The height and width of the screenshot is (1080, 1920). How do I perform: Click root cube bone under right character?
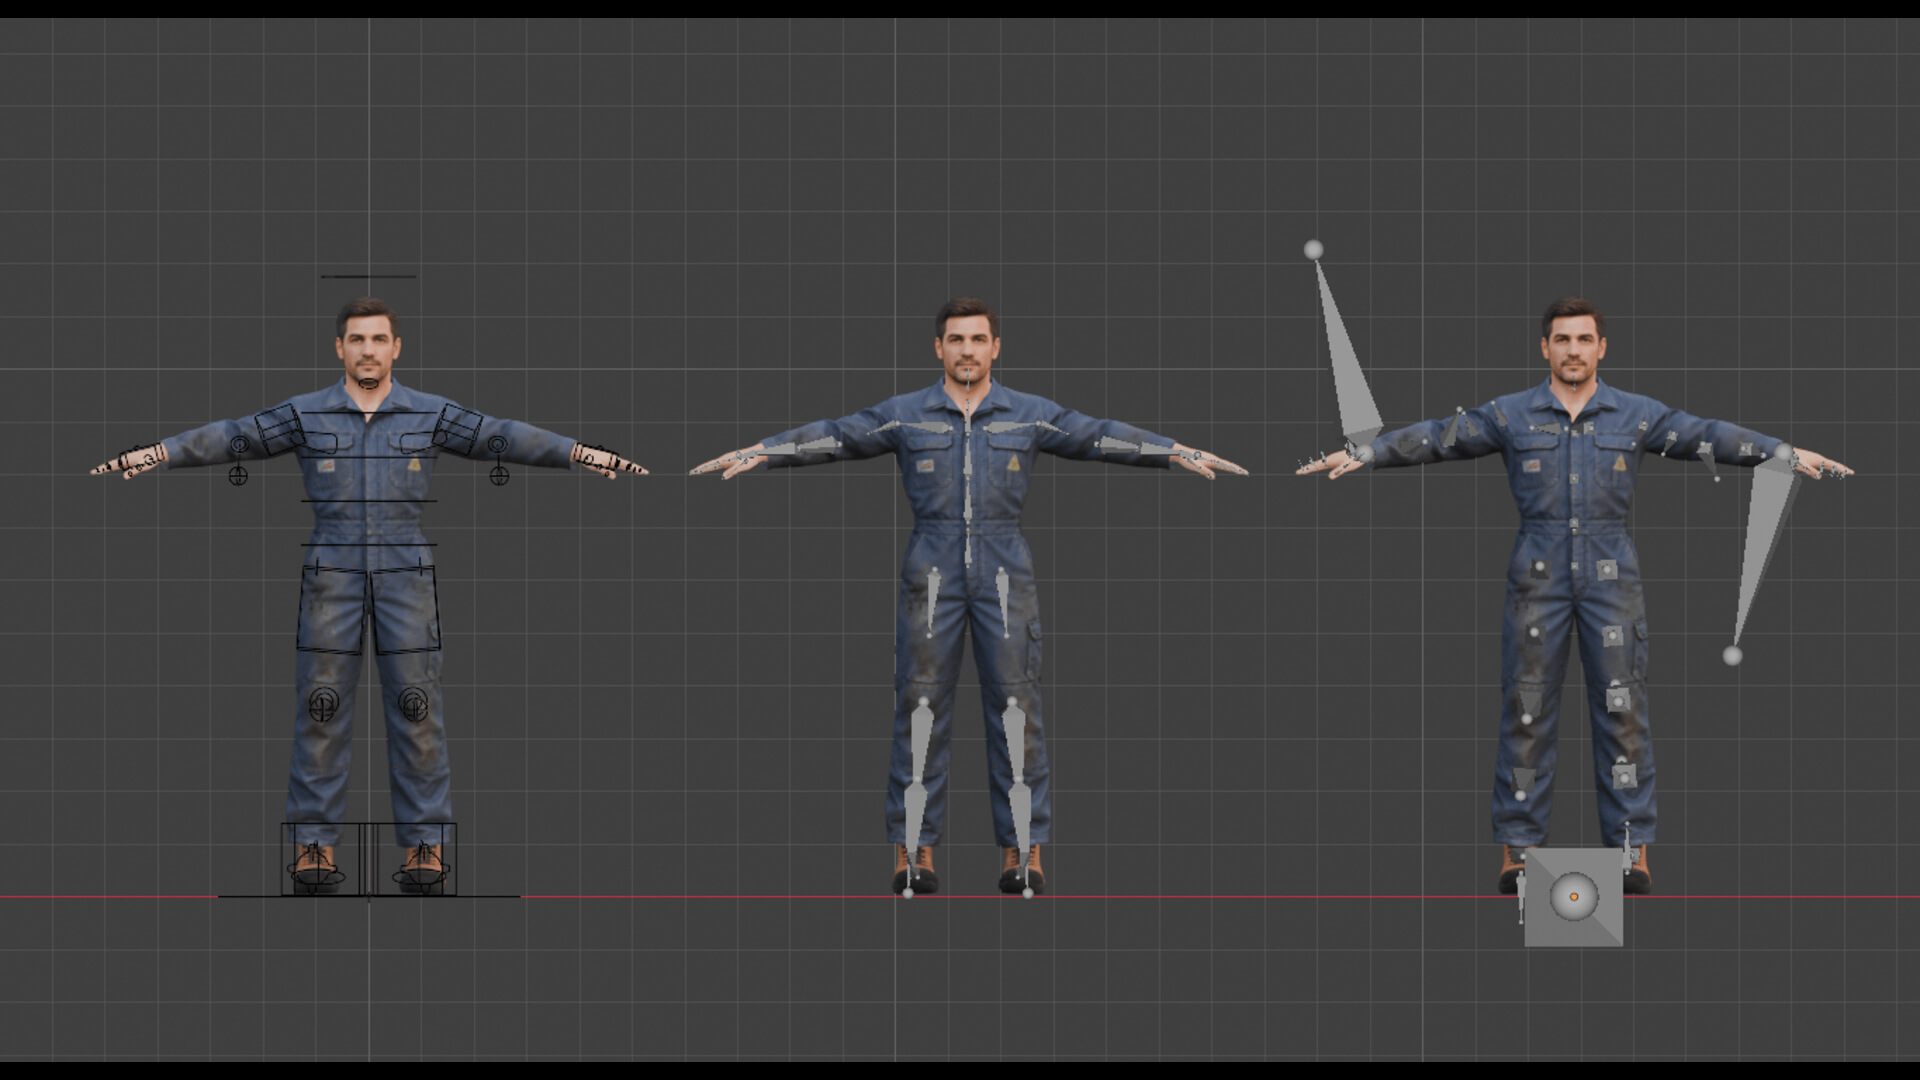(x=1573, y=897)
